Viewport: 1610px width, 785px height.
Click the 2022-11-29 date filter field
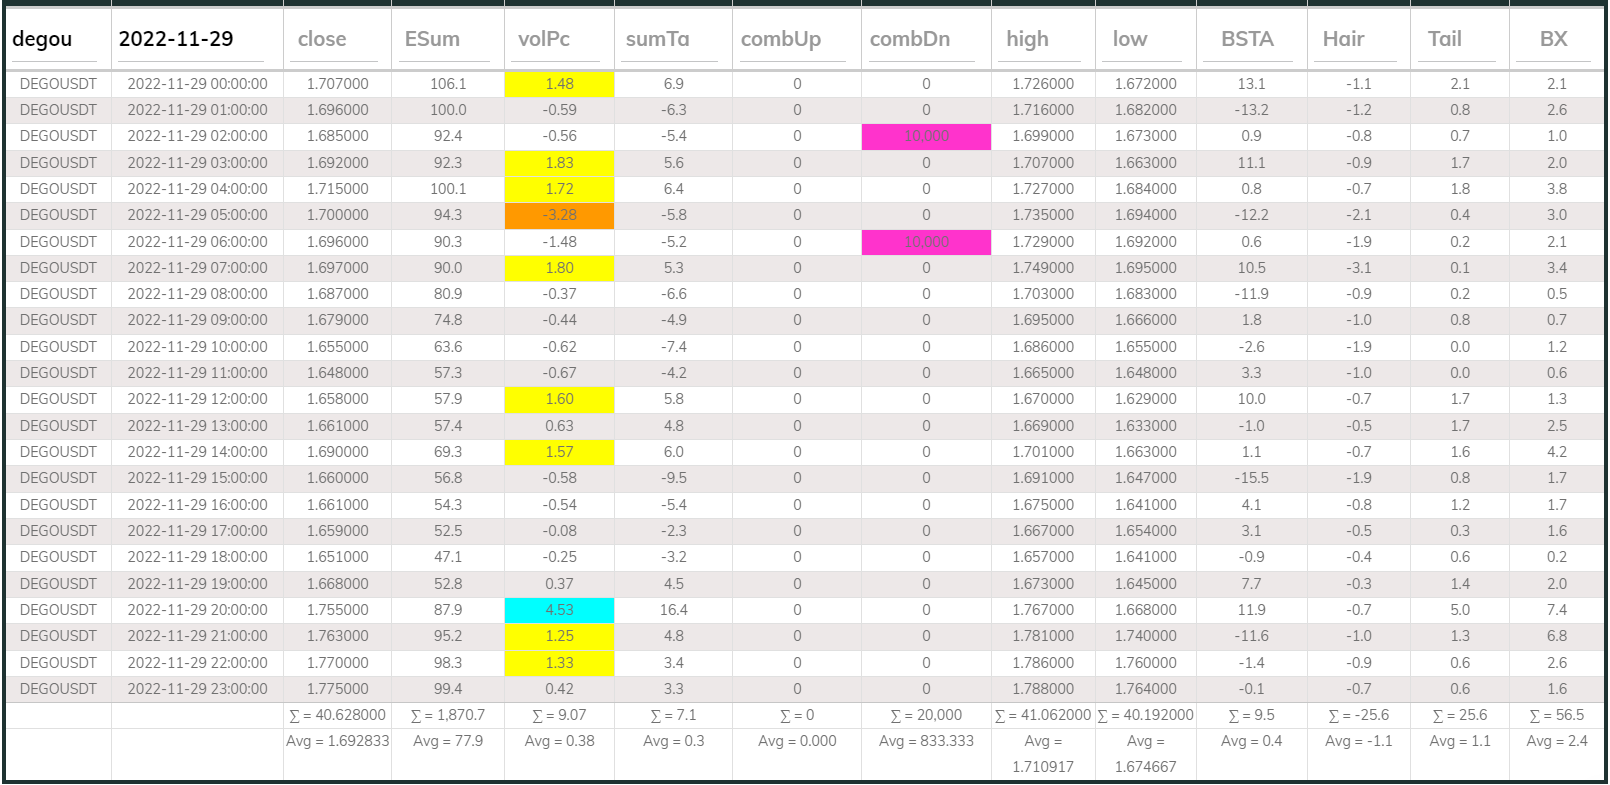(190, 39)
